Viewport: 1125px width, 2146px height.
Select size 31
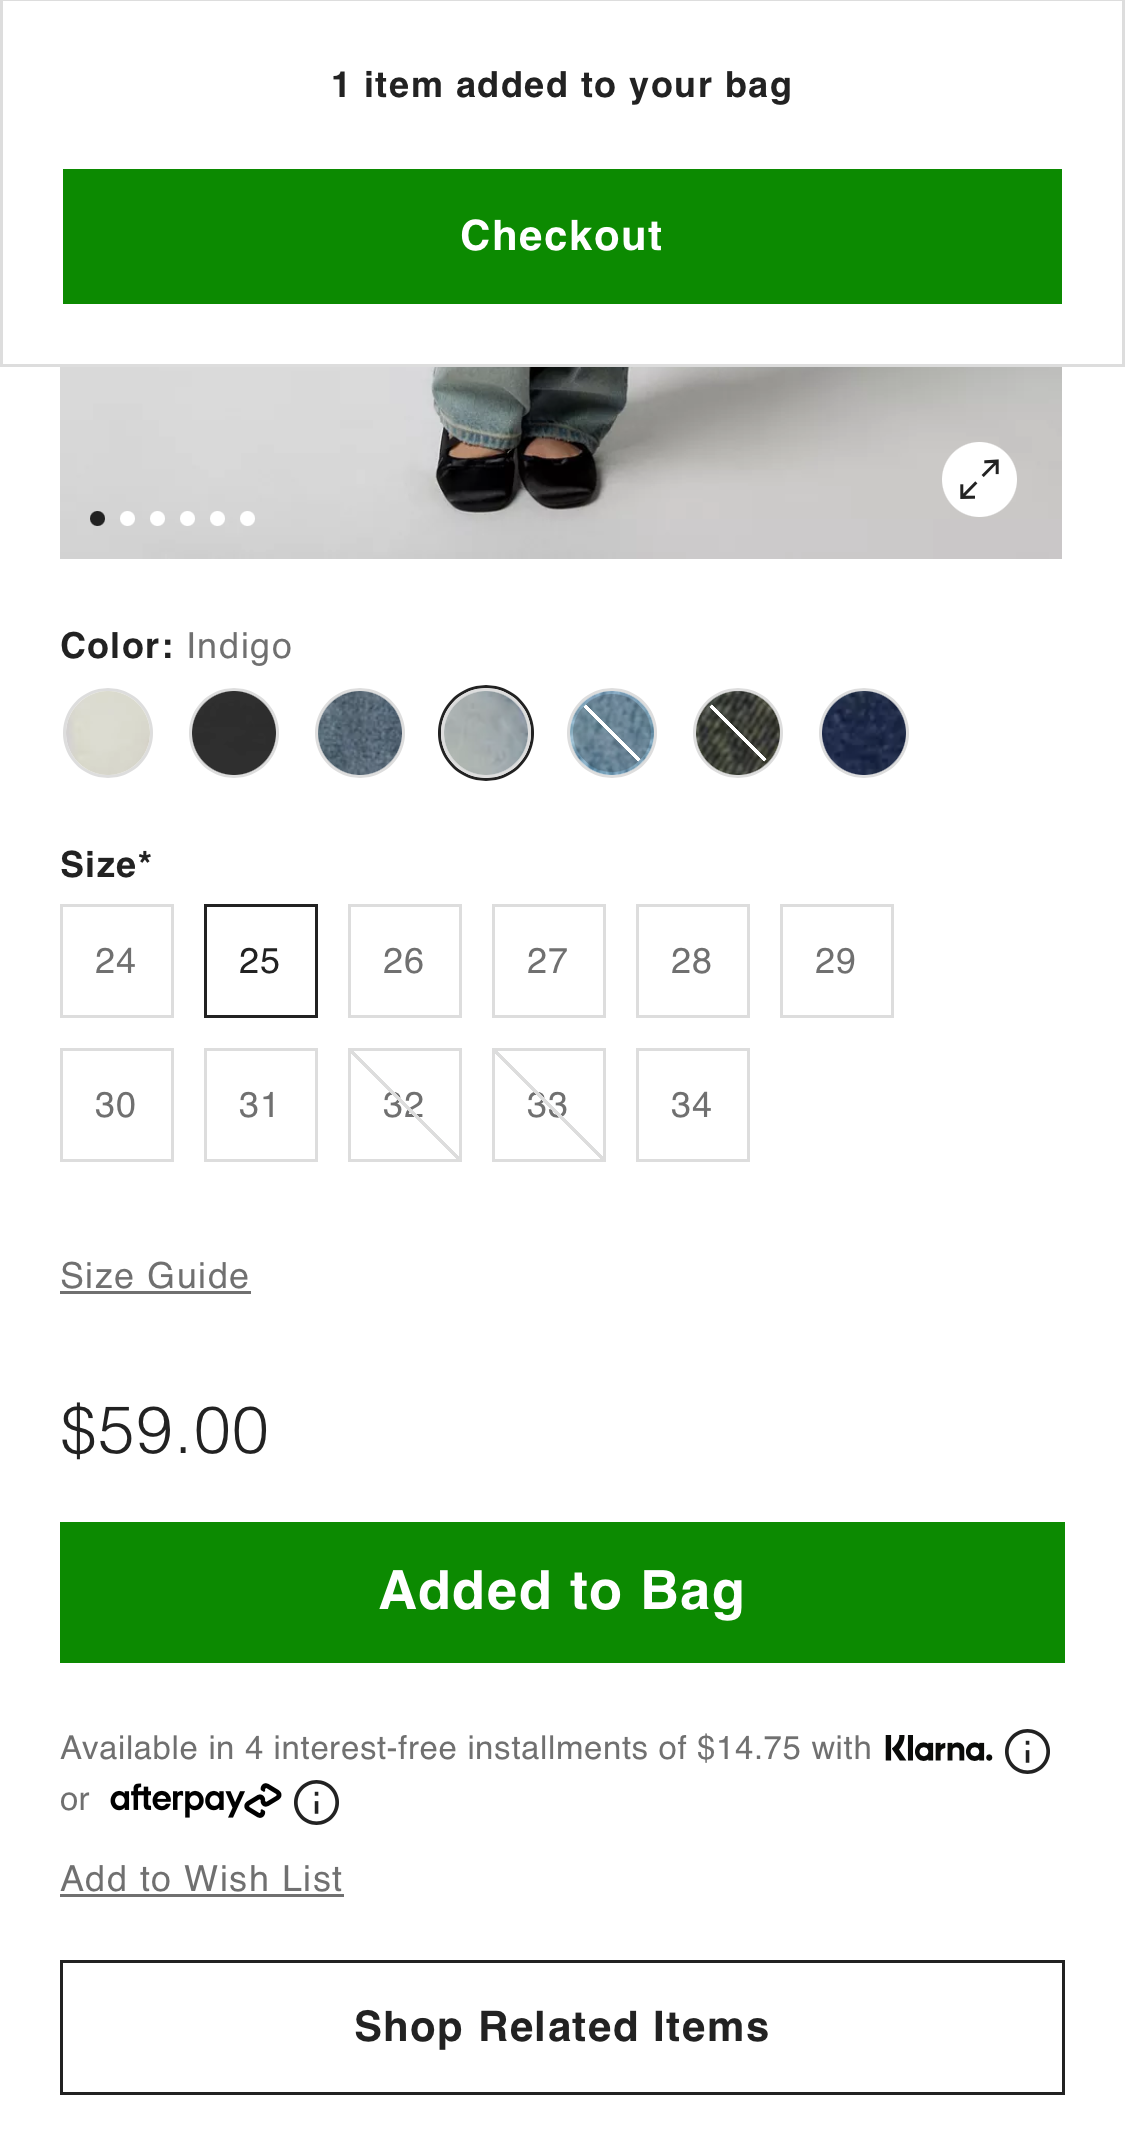(260, 1104)
